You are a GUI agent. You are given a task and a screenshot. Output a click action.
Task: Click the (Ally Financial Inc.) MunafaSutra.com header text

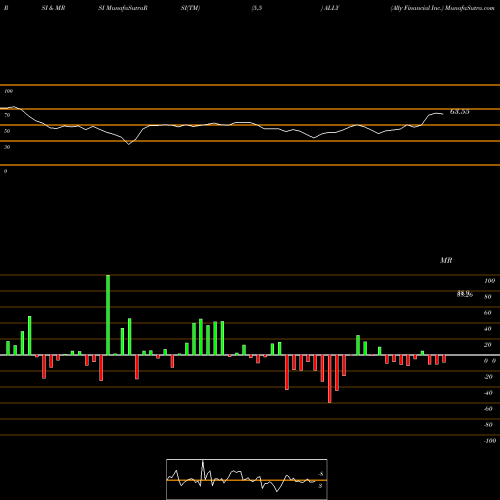tap(442, 8)
